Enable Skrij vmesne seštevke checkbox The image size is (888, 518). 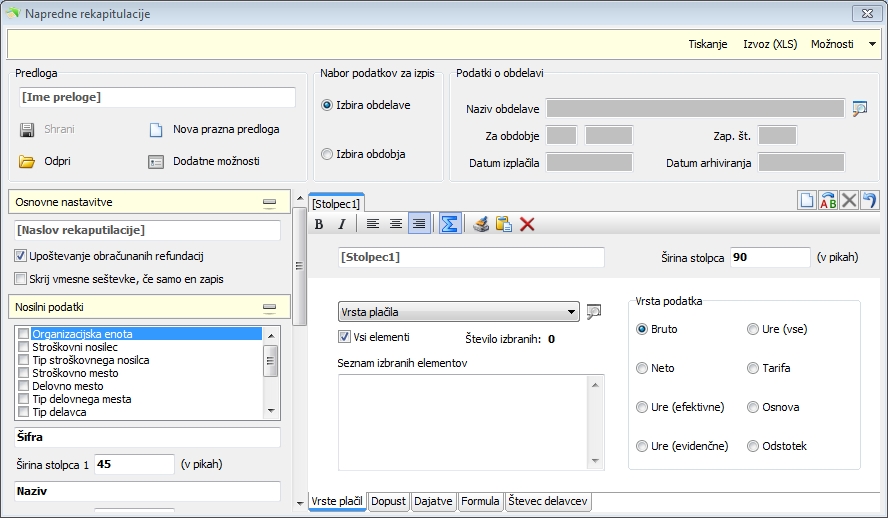(x=21, y=279)
